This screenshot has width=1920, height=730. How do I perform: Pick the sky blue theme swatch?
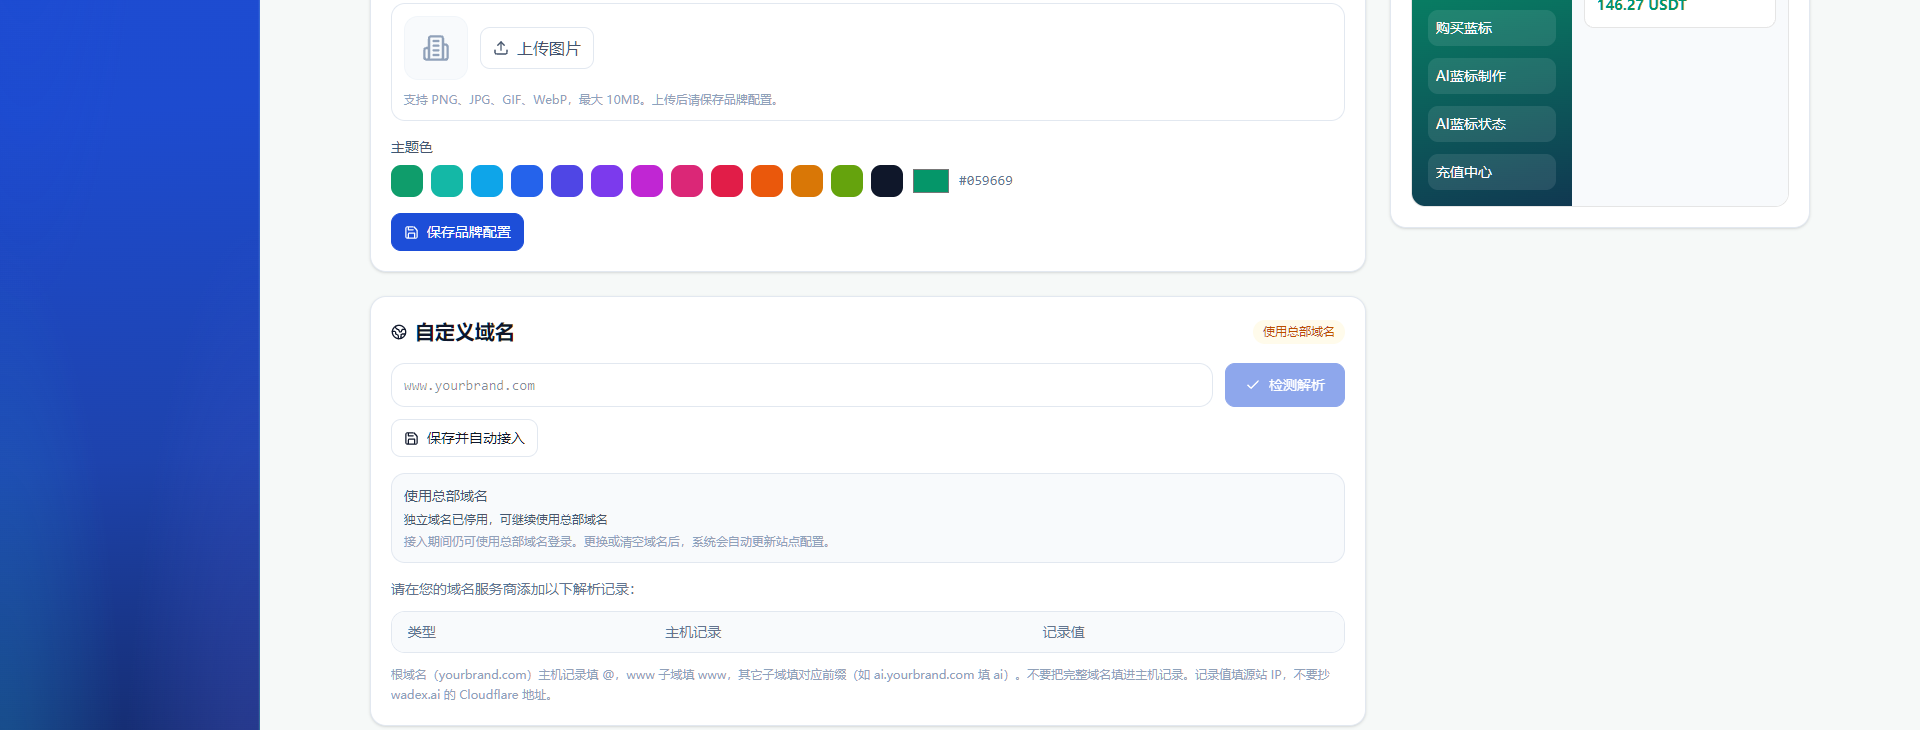pyautogui.click(x=487, y=181)
